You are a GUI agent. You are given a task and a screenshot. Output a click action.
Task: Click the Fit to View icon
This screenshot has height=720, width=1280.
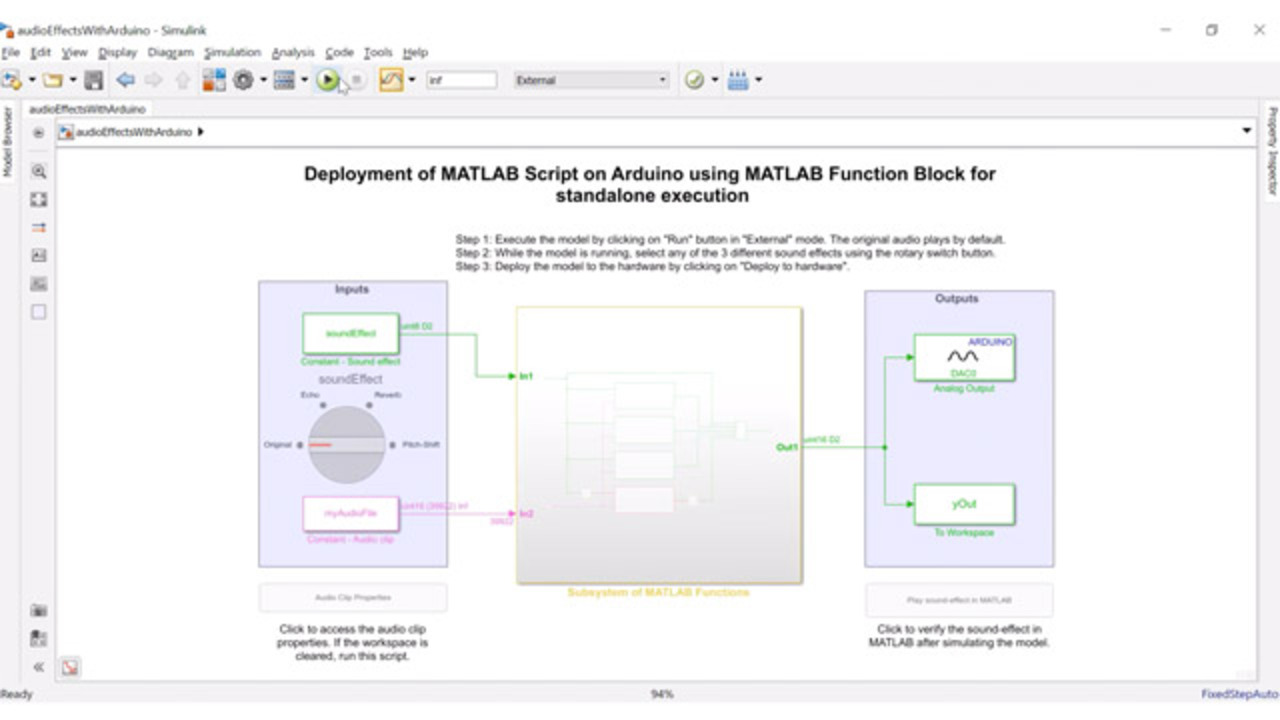point(39,199)
